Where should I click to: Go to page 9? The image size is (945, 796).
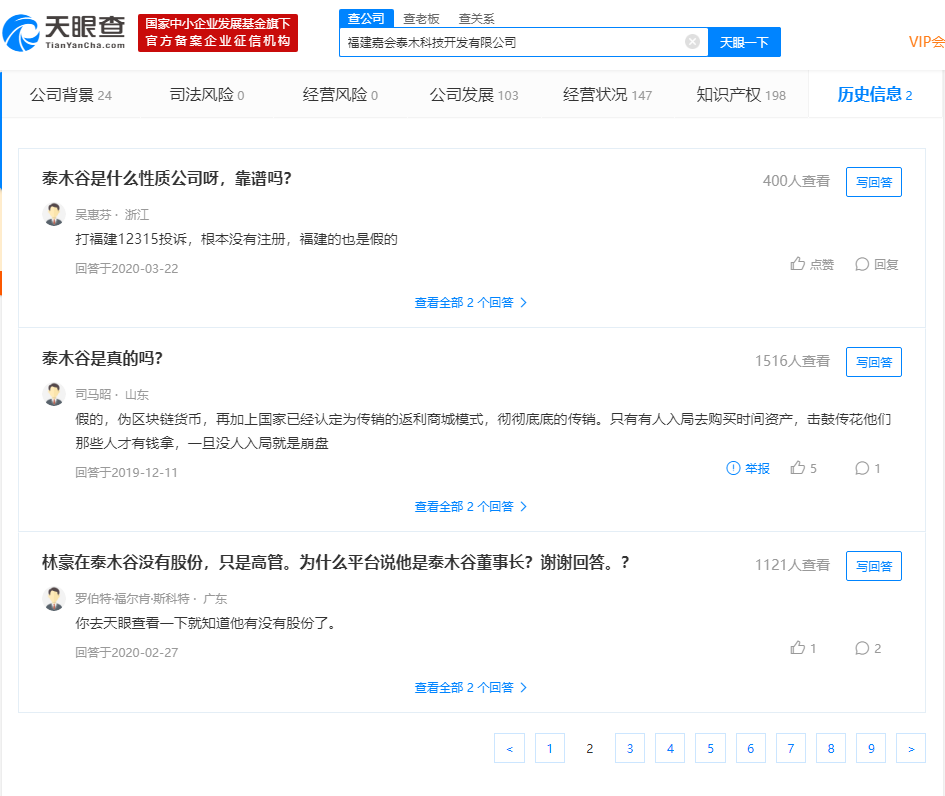click(x=871, y=748)
